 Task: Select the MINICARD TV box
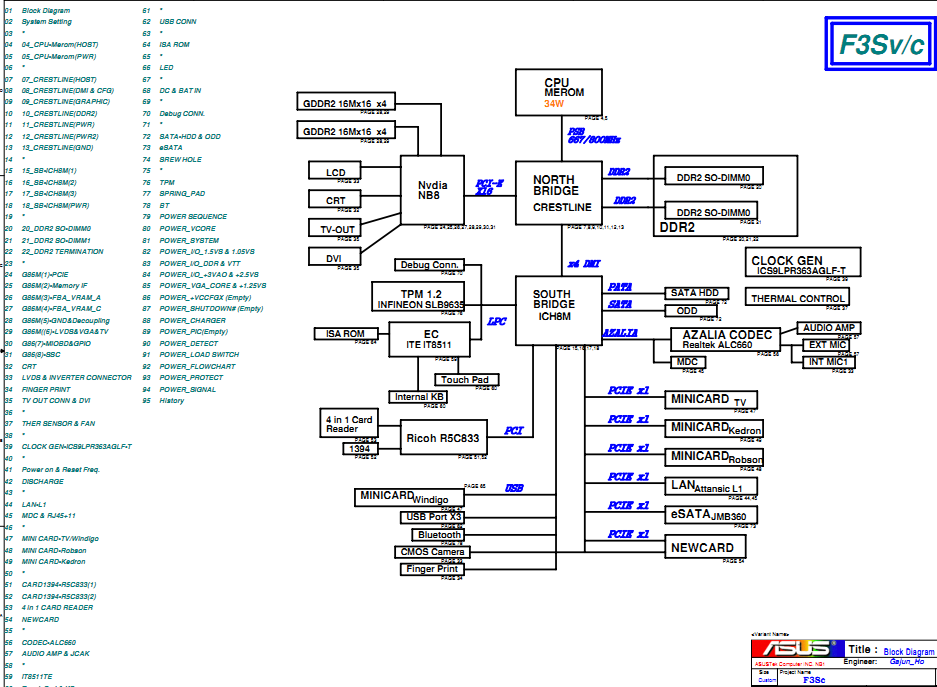point(711,400)
